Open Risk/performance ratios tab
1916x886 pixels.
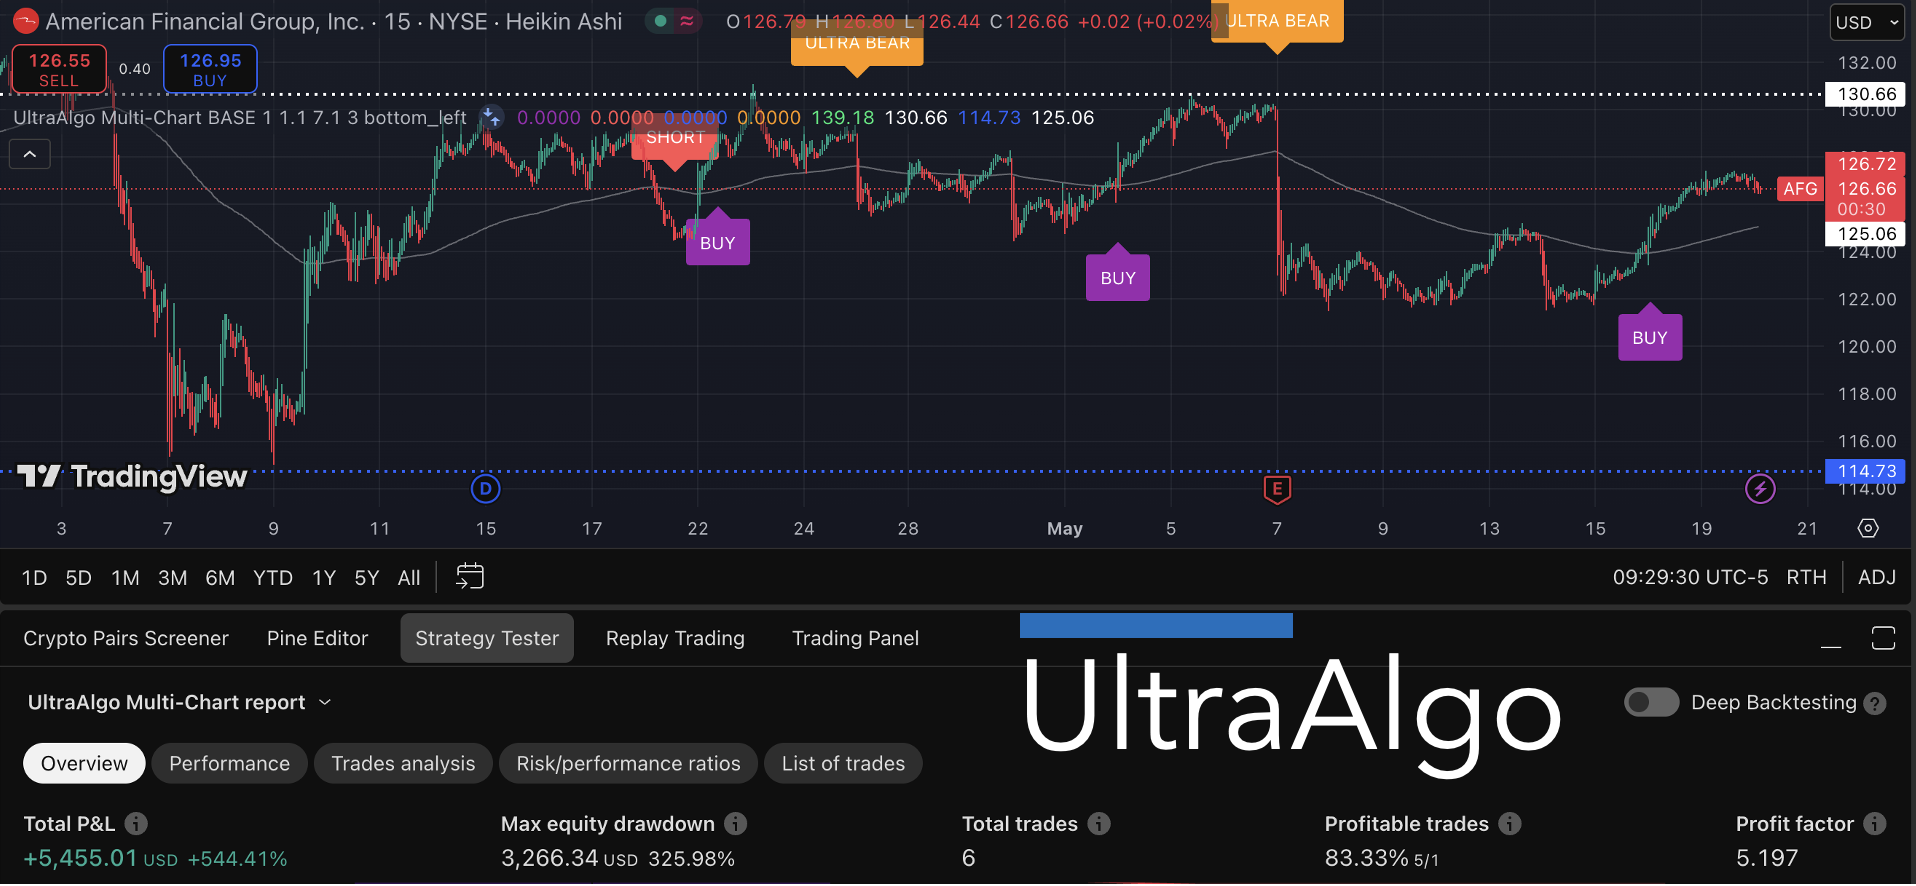[x=628, y=763]
